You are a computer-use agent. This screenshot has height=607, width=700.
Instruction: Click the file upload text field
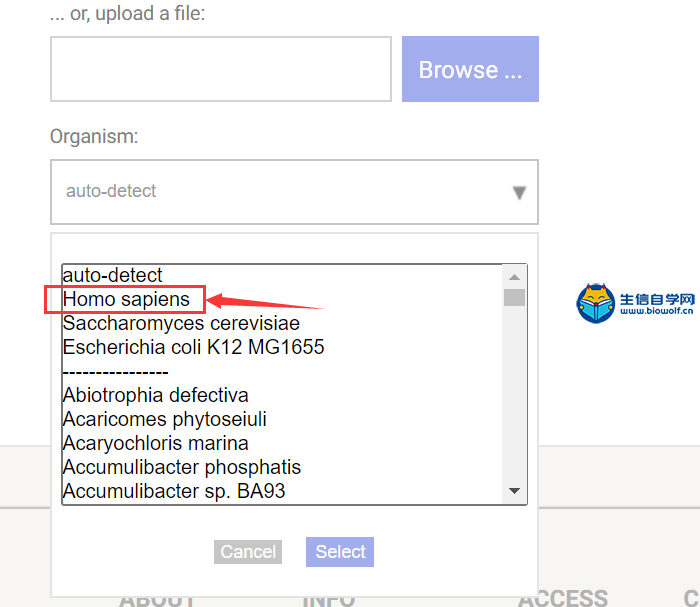tap(221, 69)
